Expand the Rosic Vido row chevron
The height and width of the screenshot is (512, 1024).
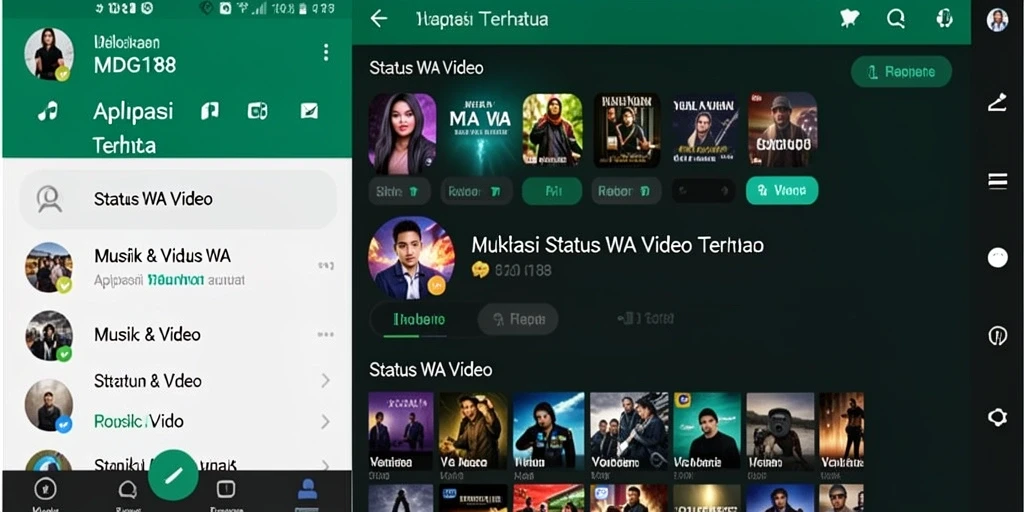[x=325, y=421]
